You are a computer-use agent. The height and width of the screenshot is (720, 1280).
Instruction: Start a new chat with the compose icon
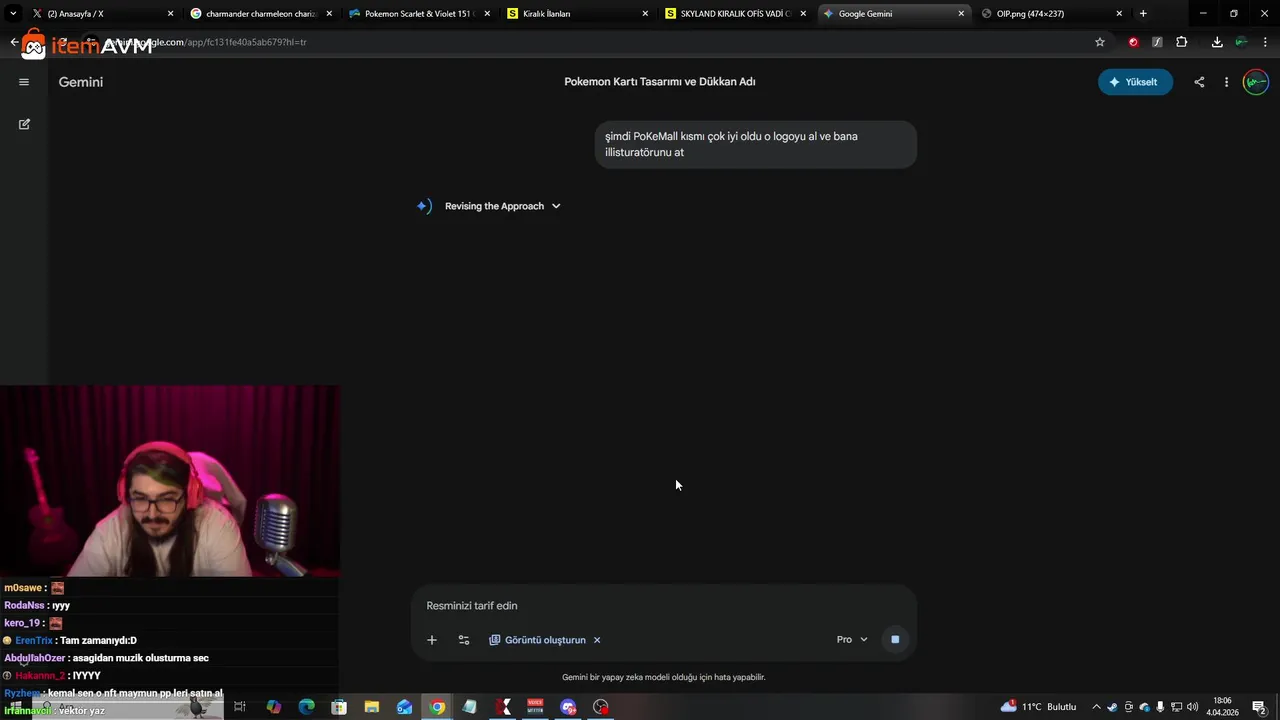pyautogui.click(x=24, y=124)
